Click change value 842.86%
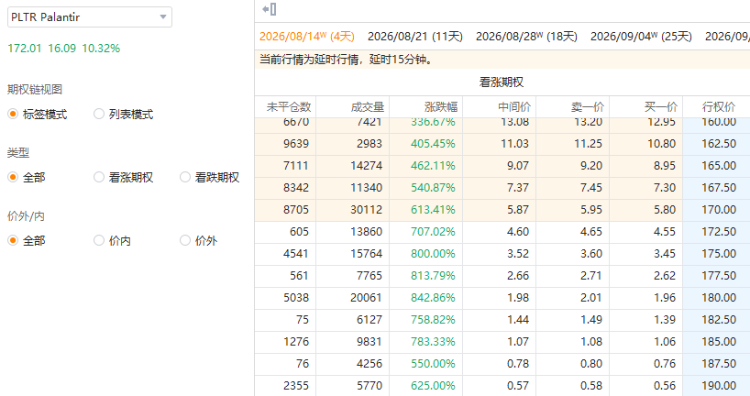 click(433, 297)
